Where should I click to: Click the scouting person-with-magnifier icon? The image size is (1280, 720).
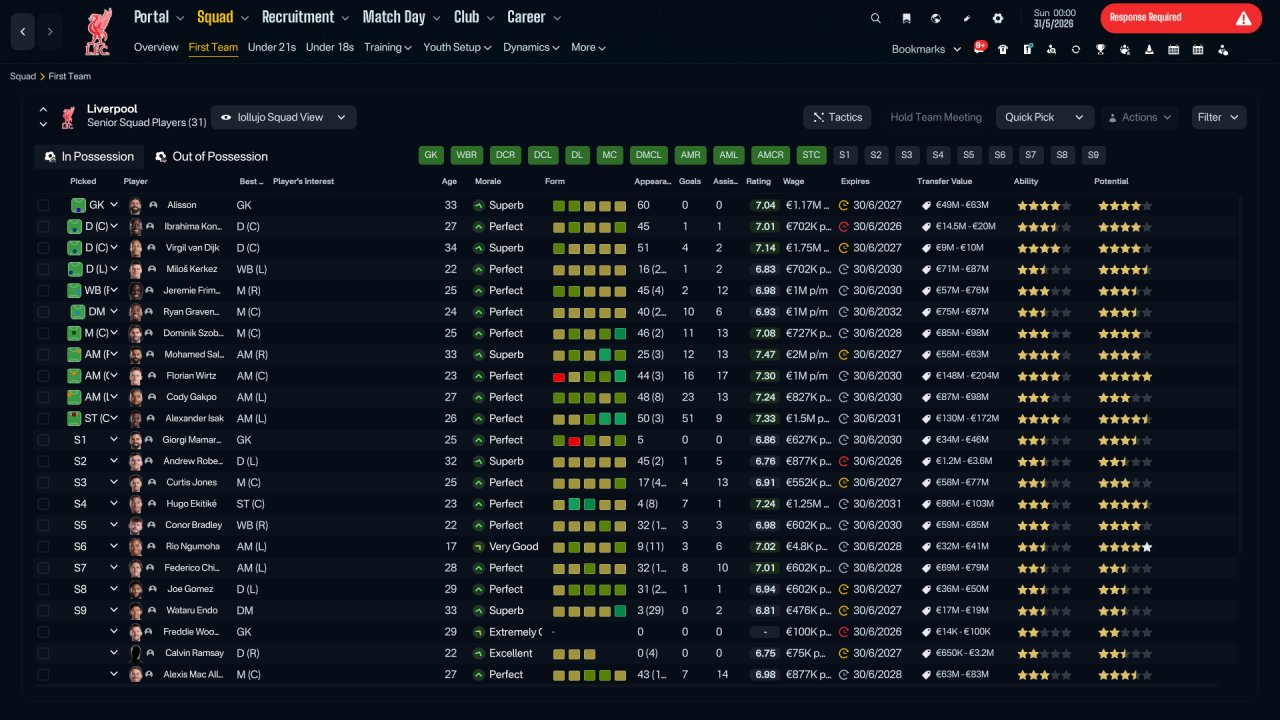tap(1051, 49)
